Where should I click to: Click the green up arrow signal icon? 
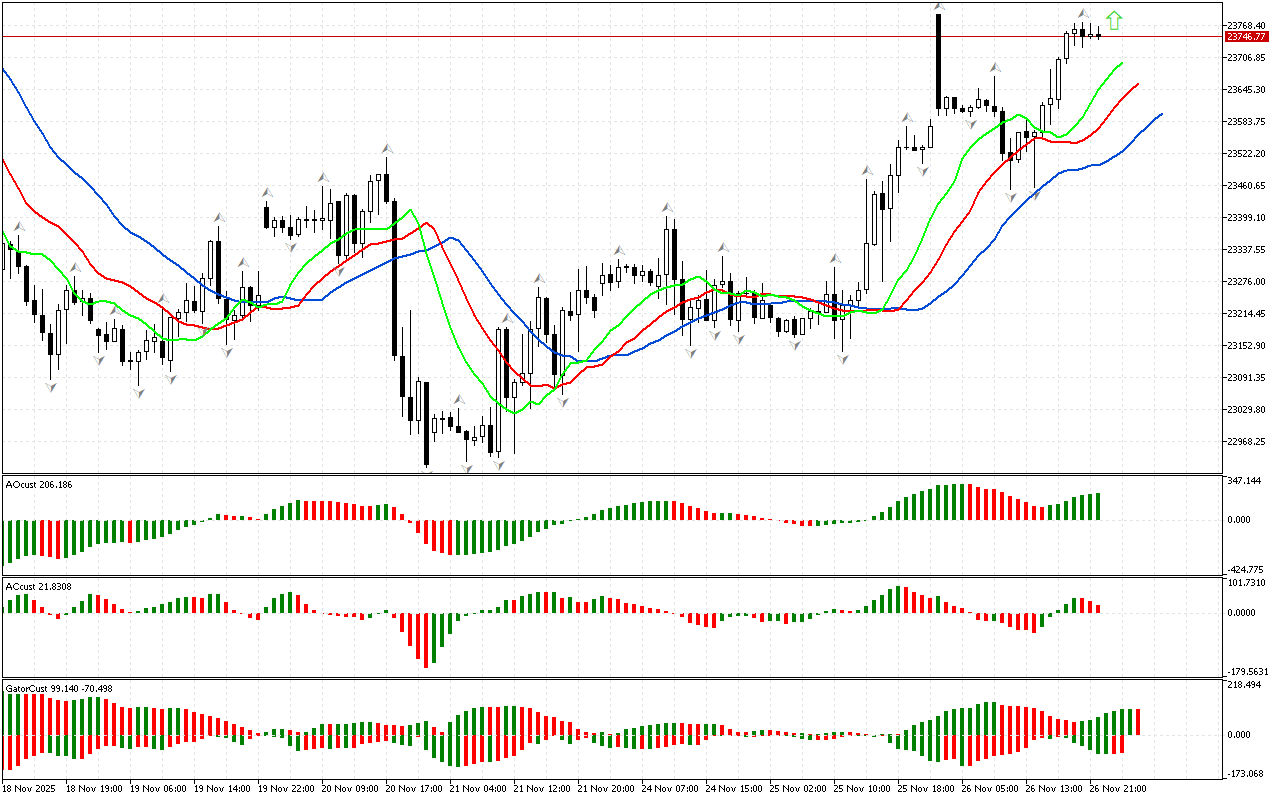tap(1114, 20)
